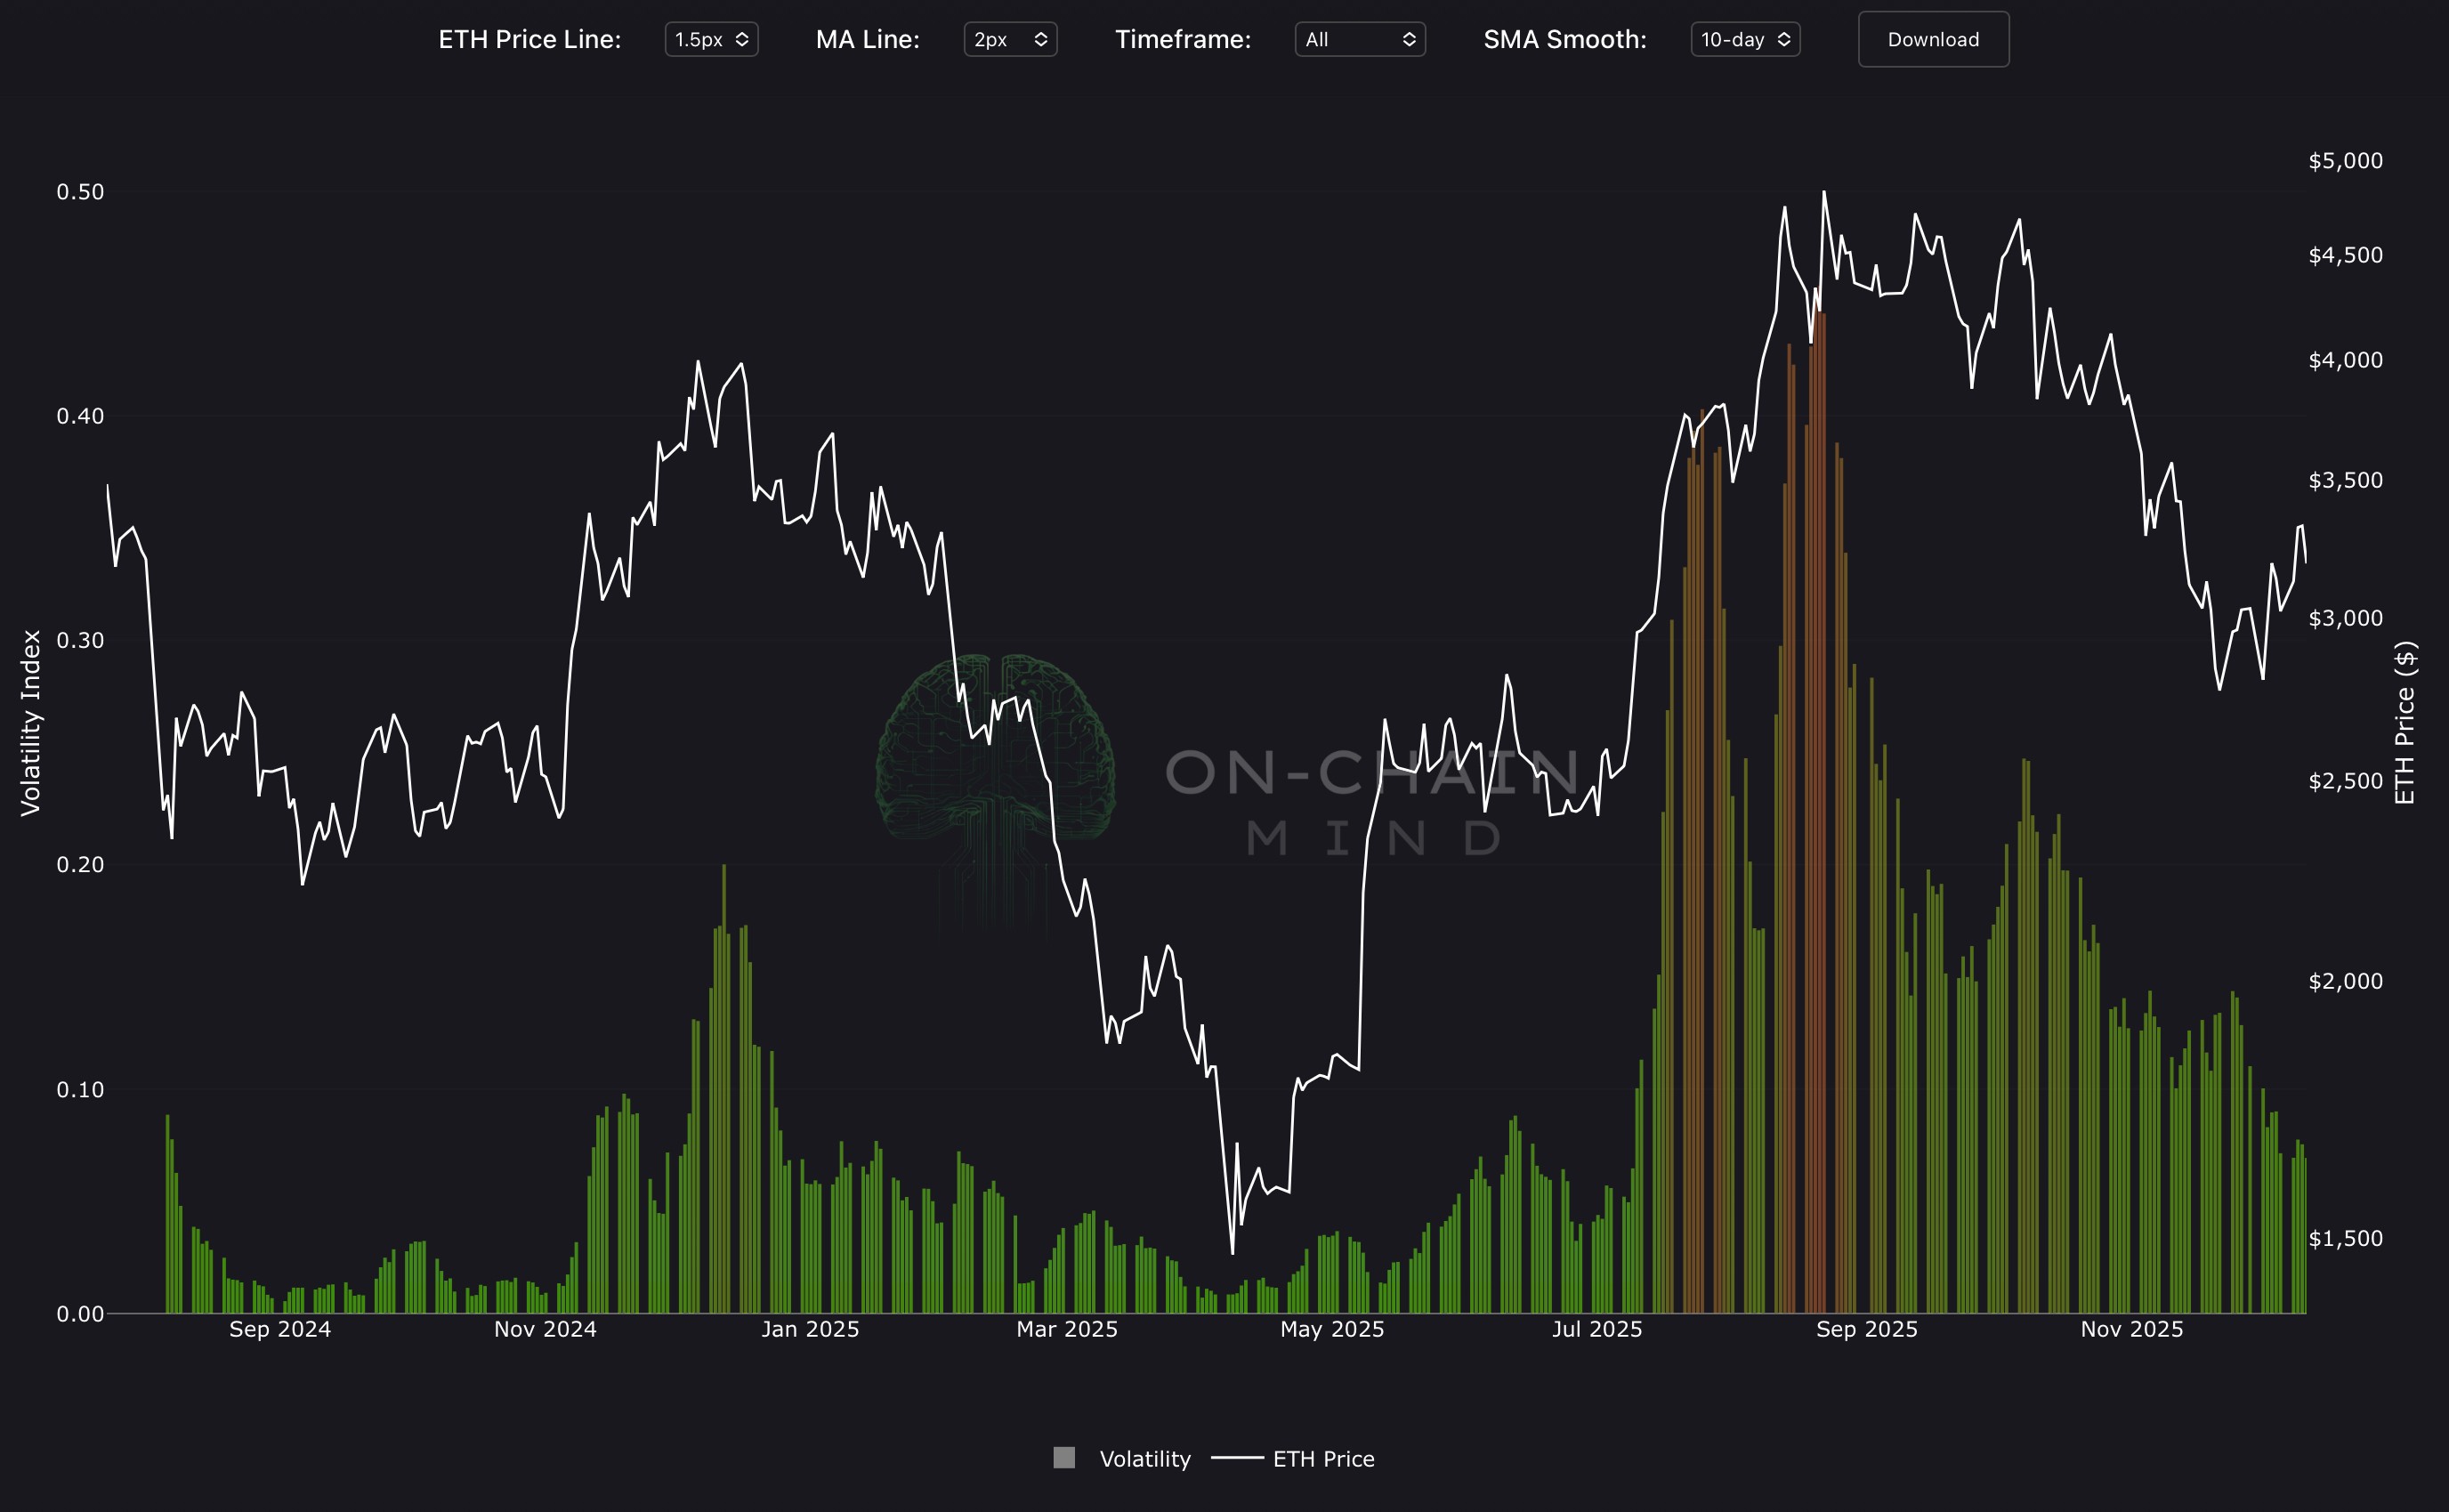Click the ETH Price ($) axis title
The image size is (2449, 1512).
(2404, 722)
